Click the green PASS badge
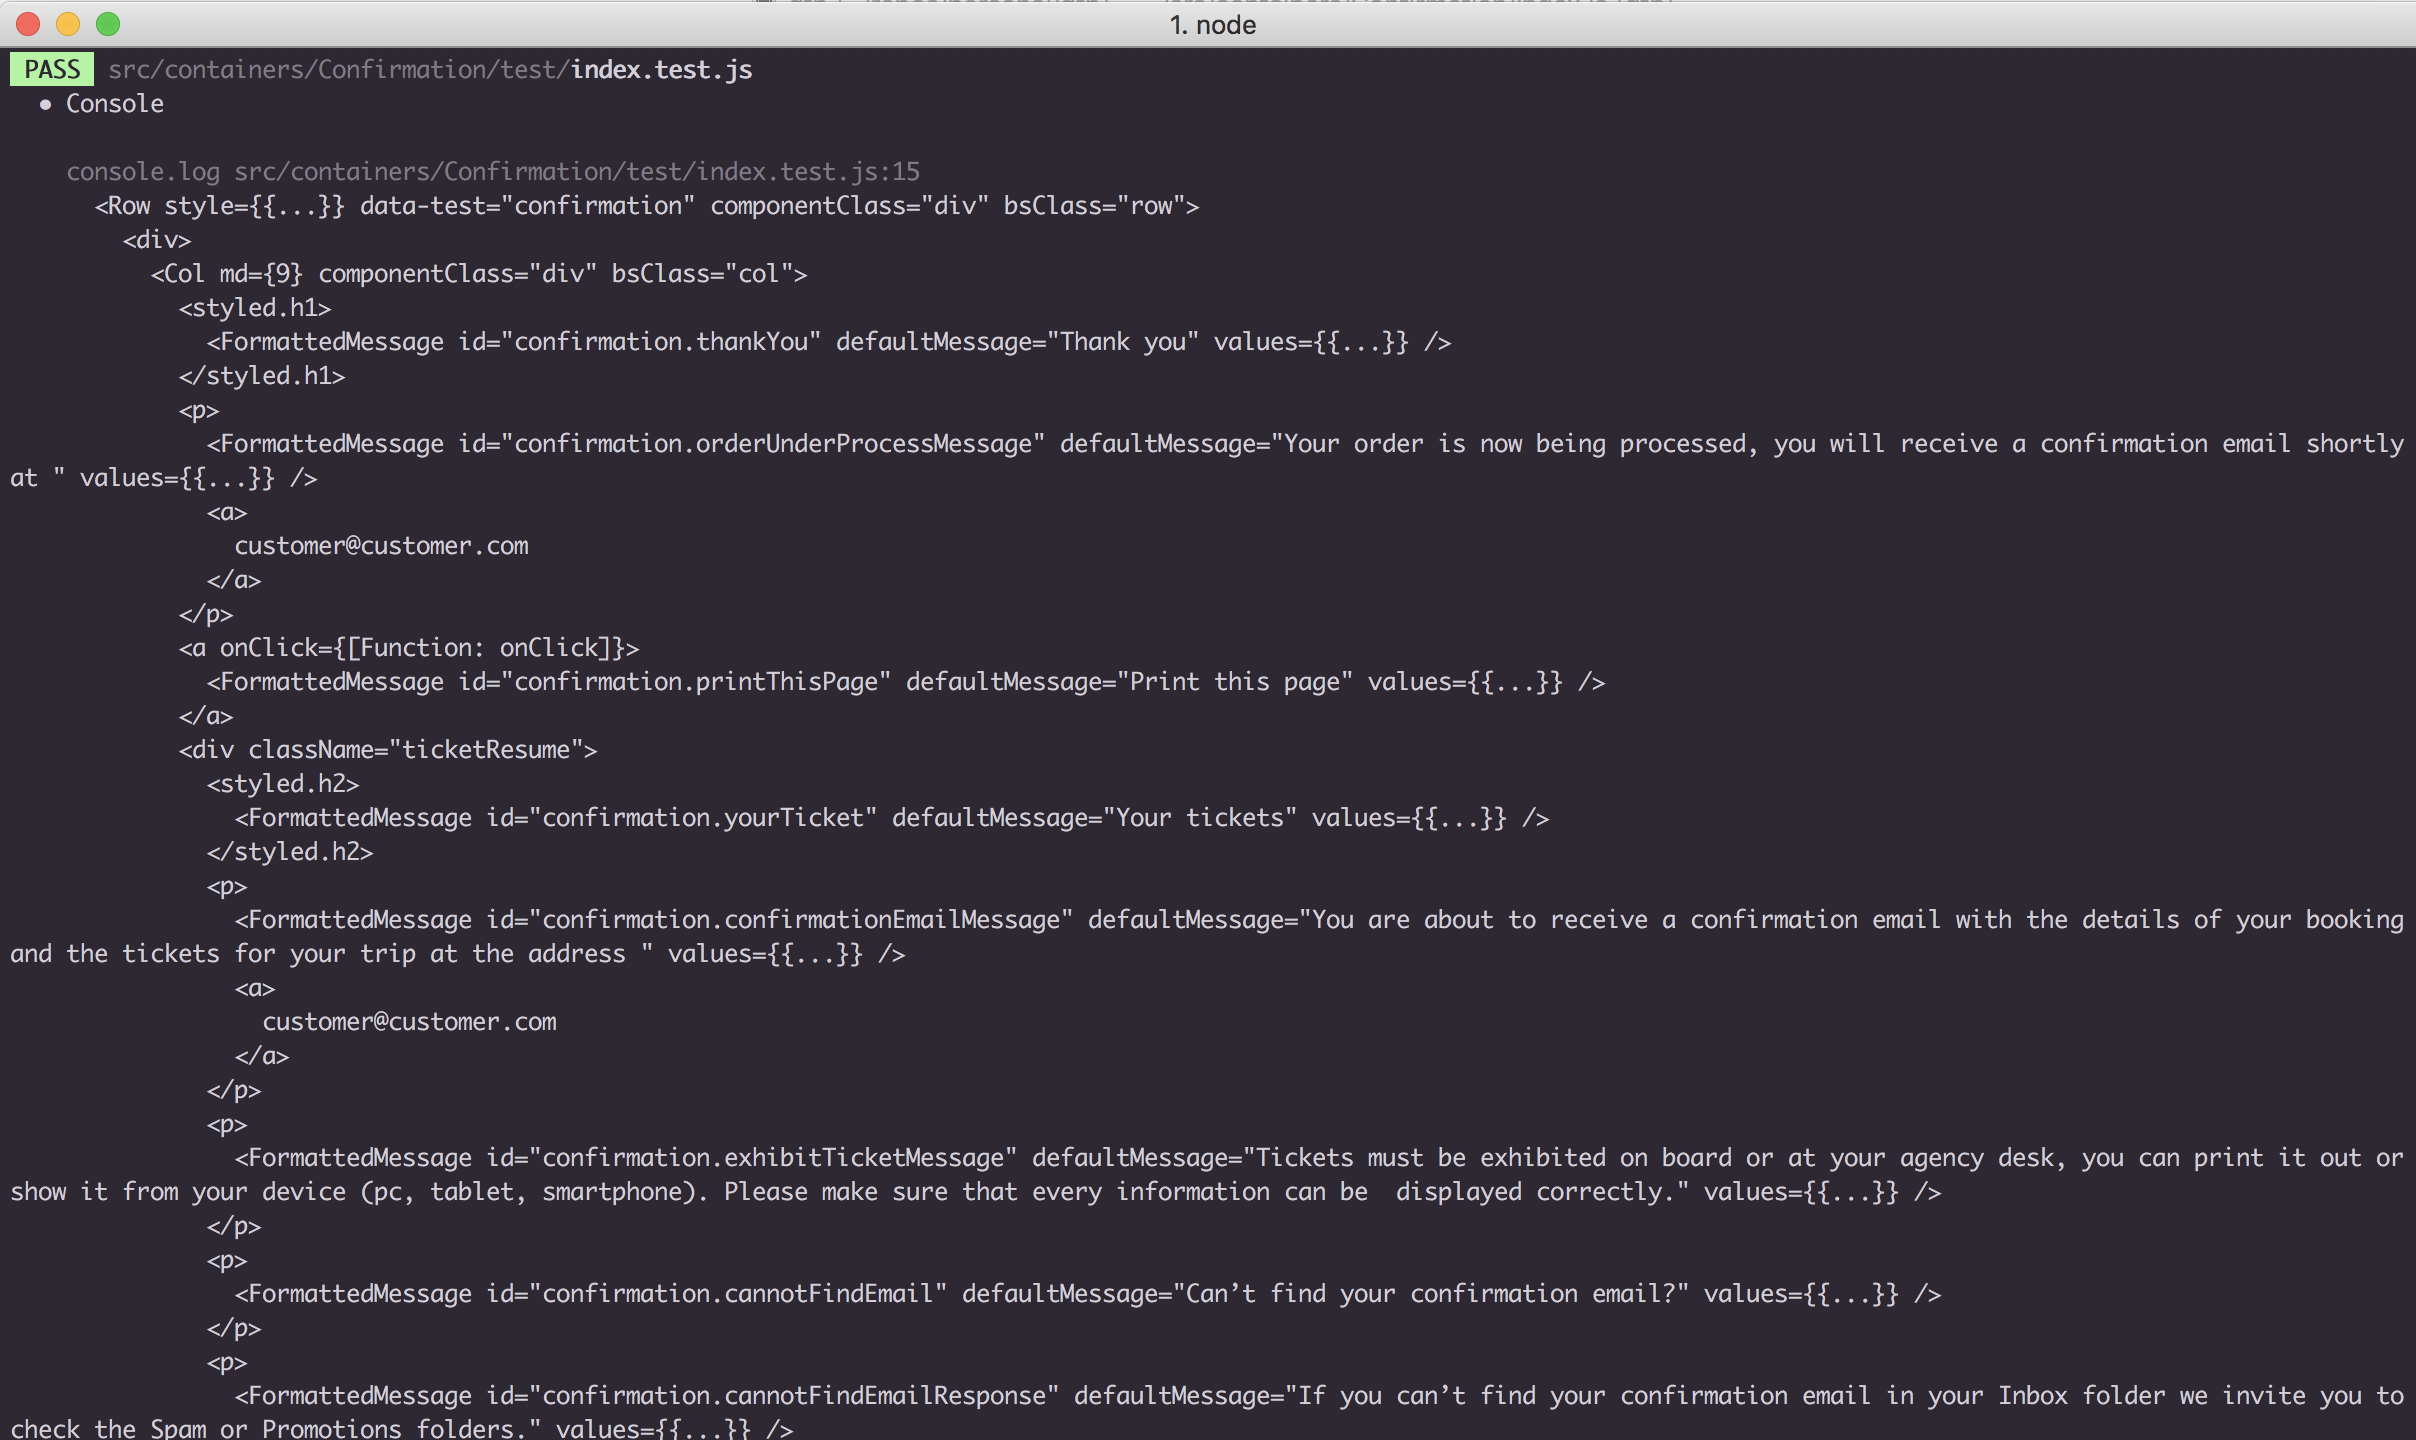 click(x=51, y=68)
